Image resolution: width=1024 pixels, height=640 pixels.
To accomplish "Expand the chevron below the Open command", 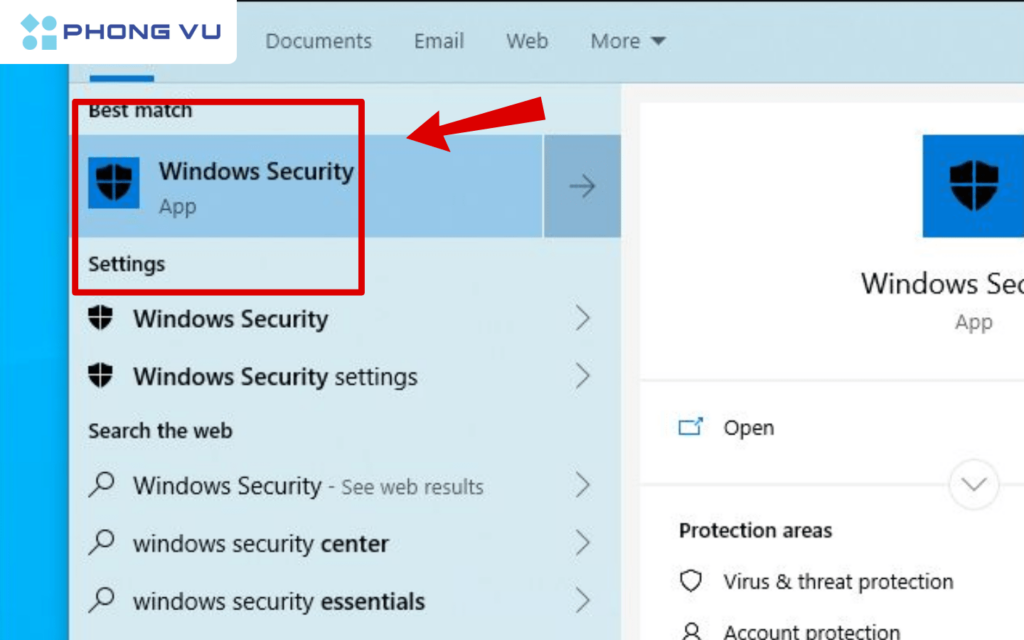I will coord(973,484).
